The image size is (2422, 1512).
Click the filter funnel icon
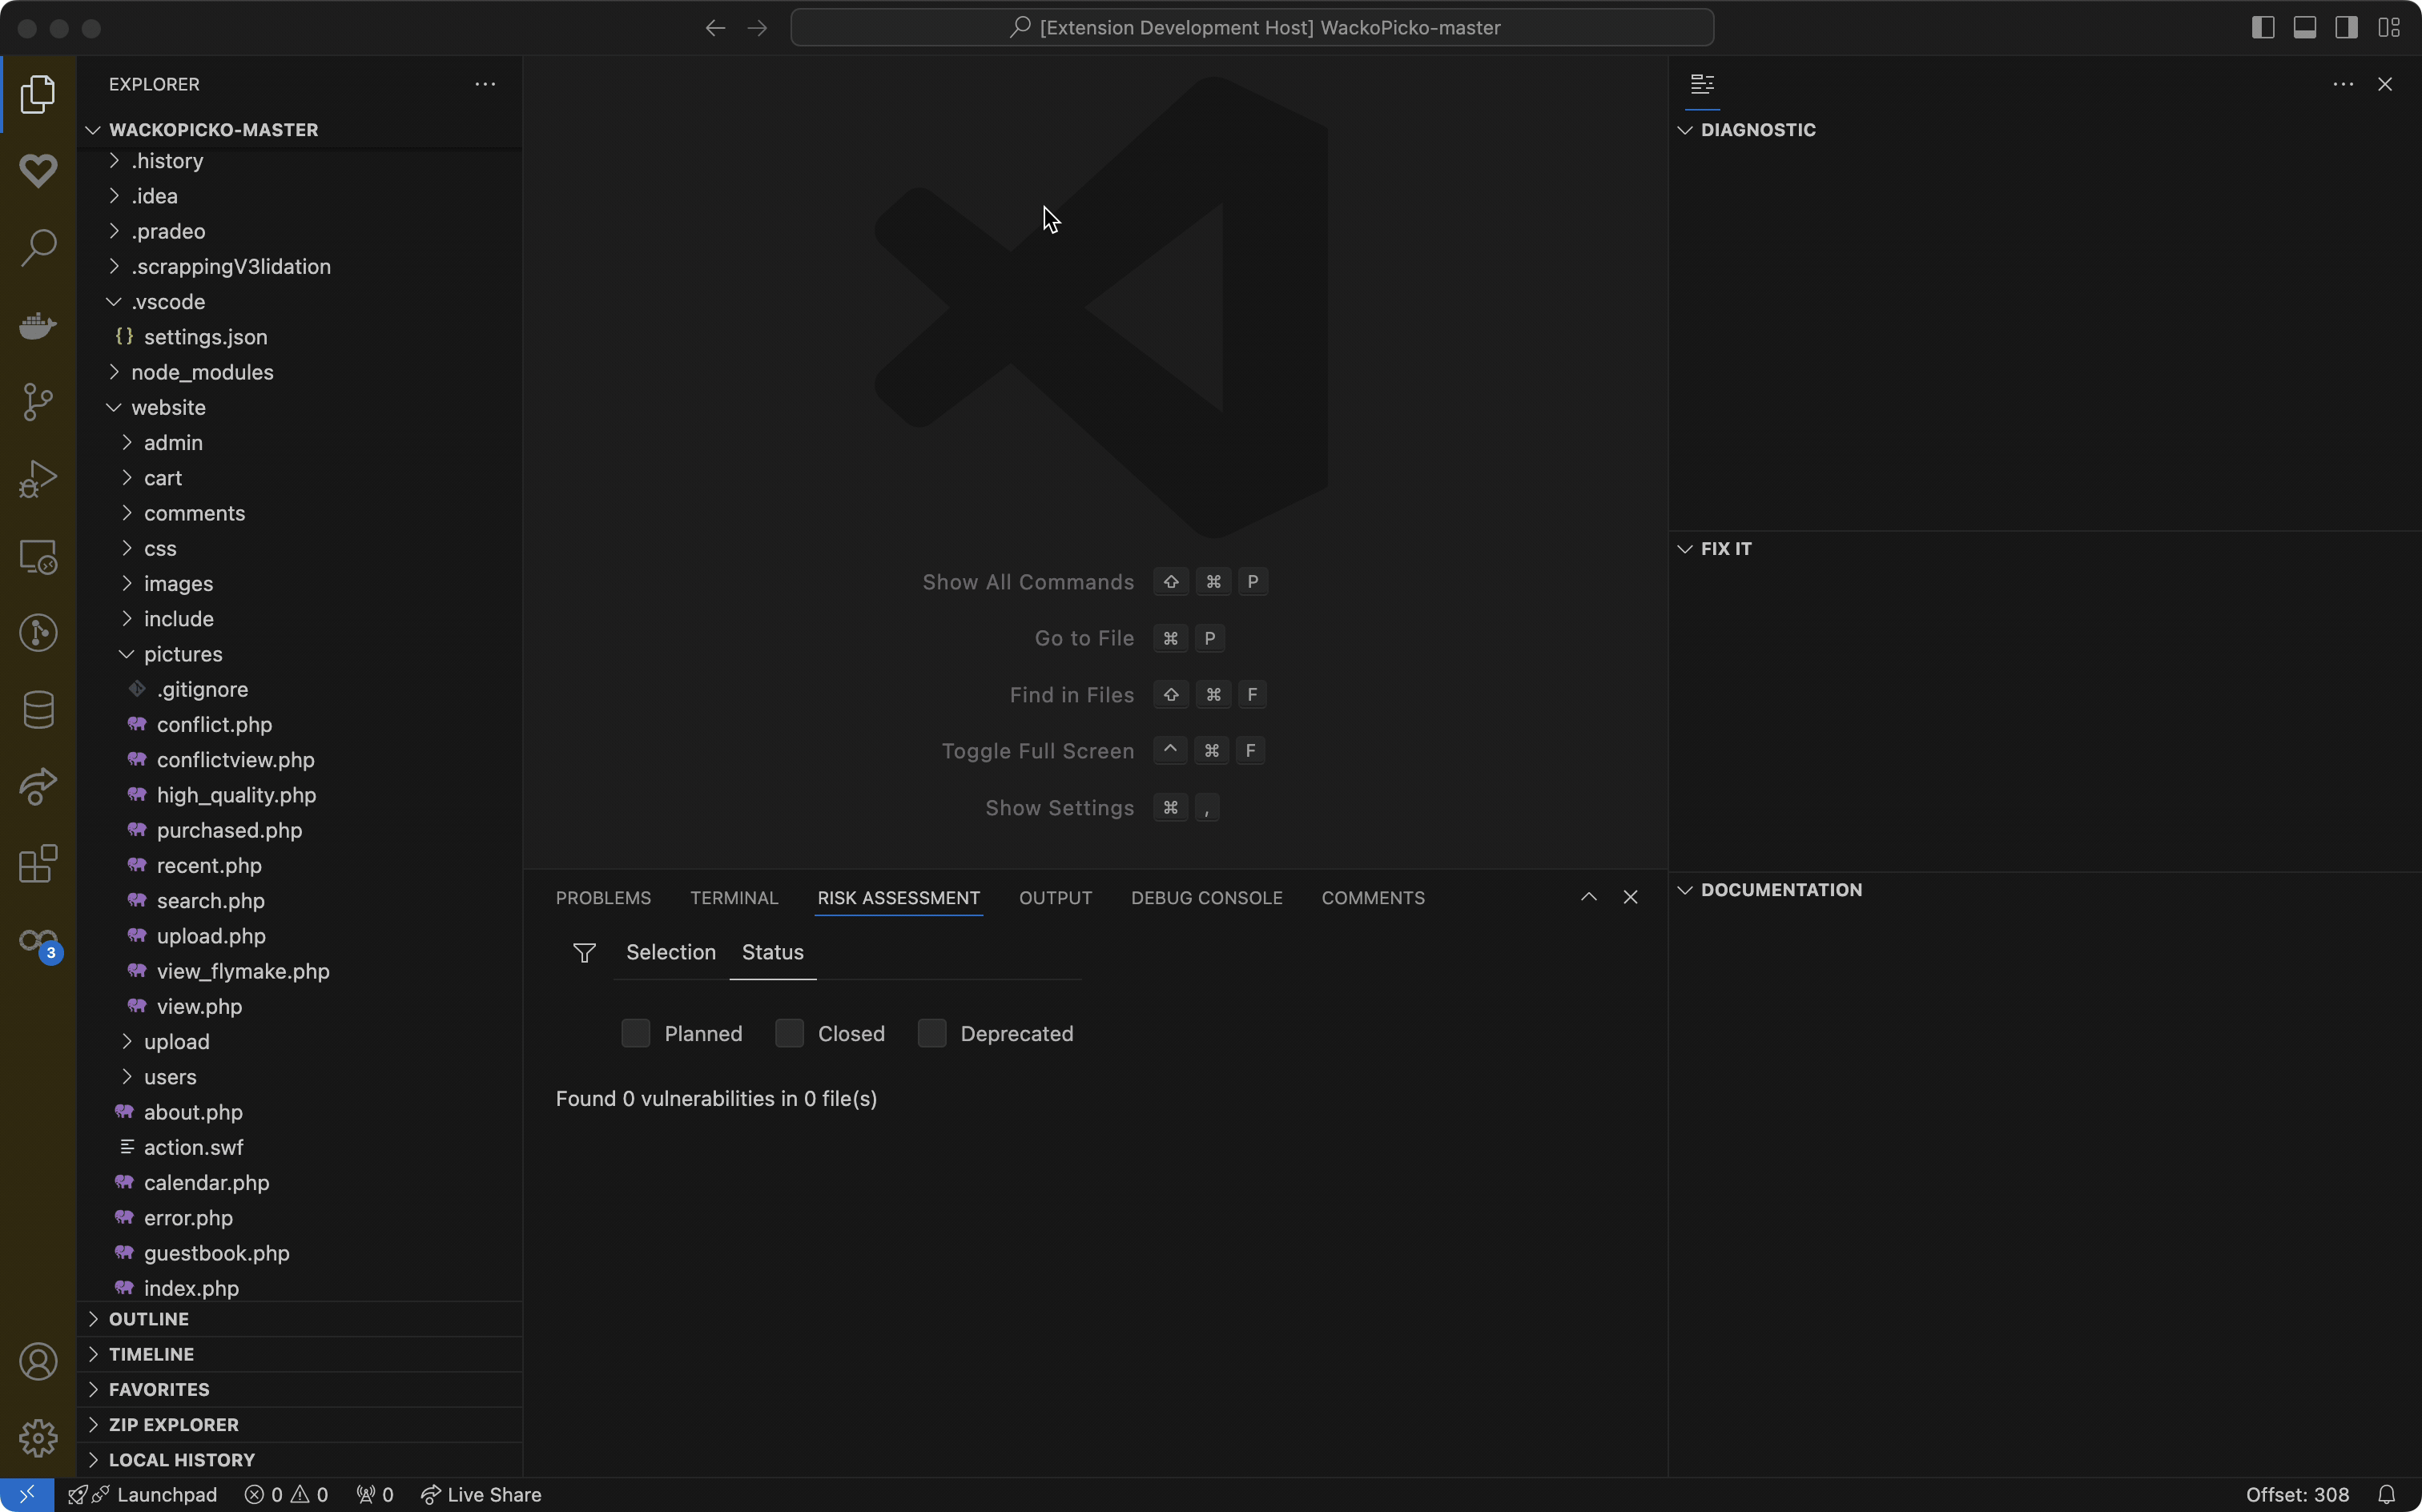point(584,953)
